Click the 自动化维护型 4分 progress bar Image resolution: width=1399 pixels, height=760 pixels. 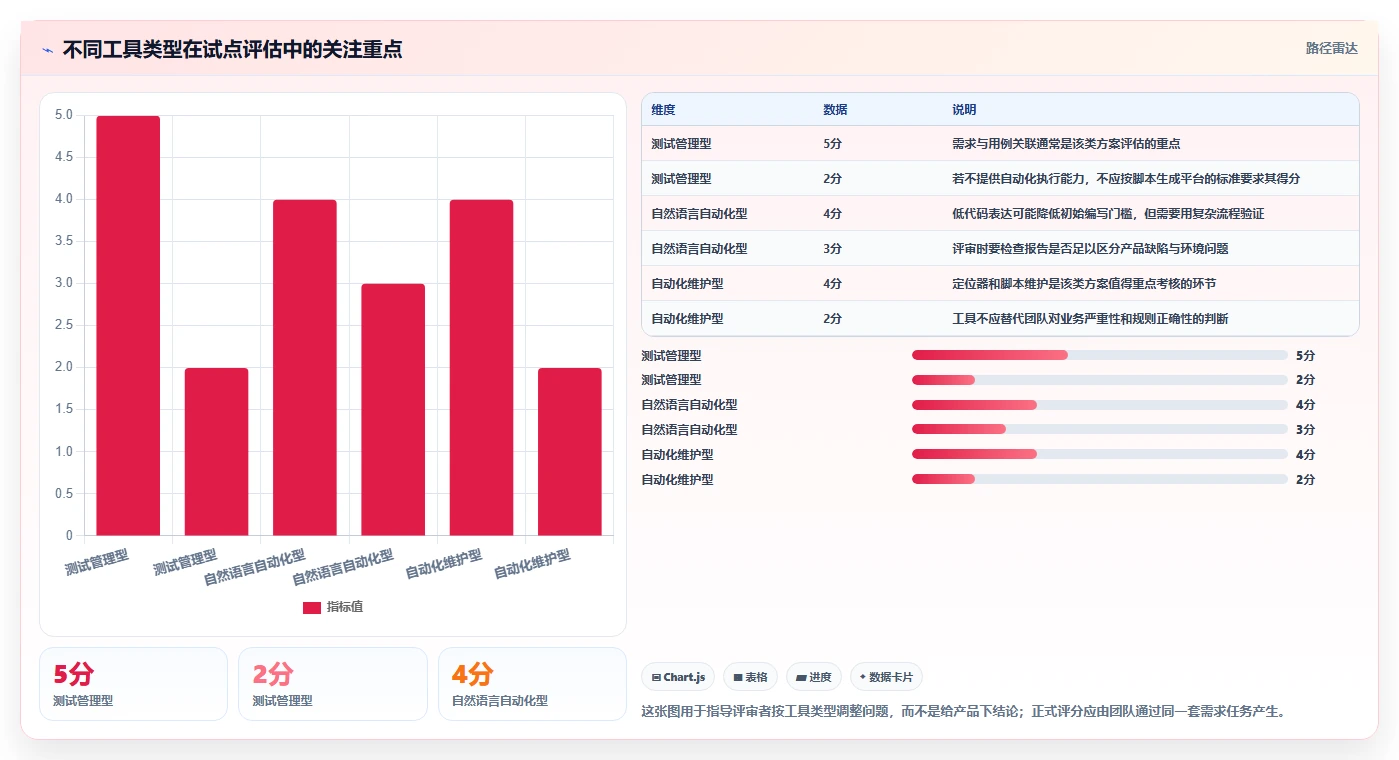click(1099, 455)
